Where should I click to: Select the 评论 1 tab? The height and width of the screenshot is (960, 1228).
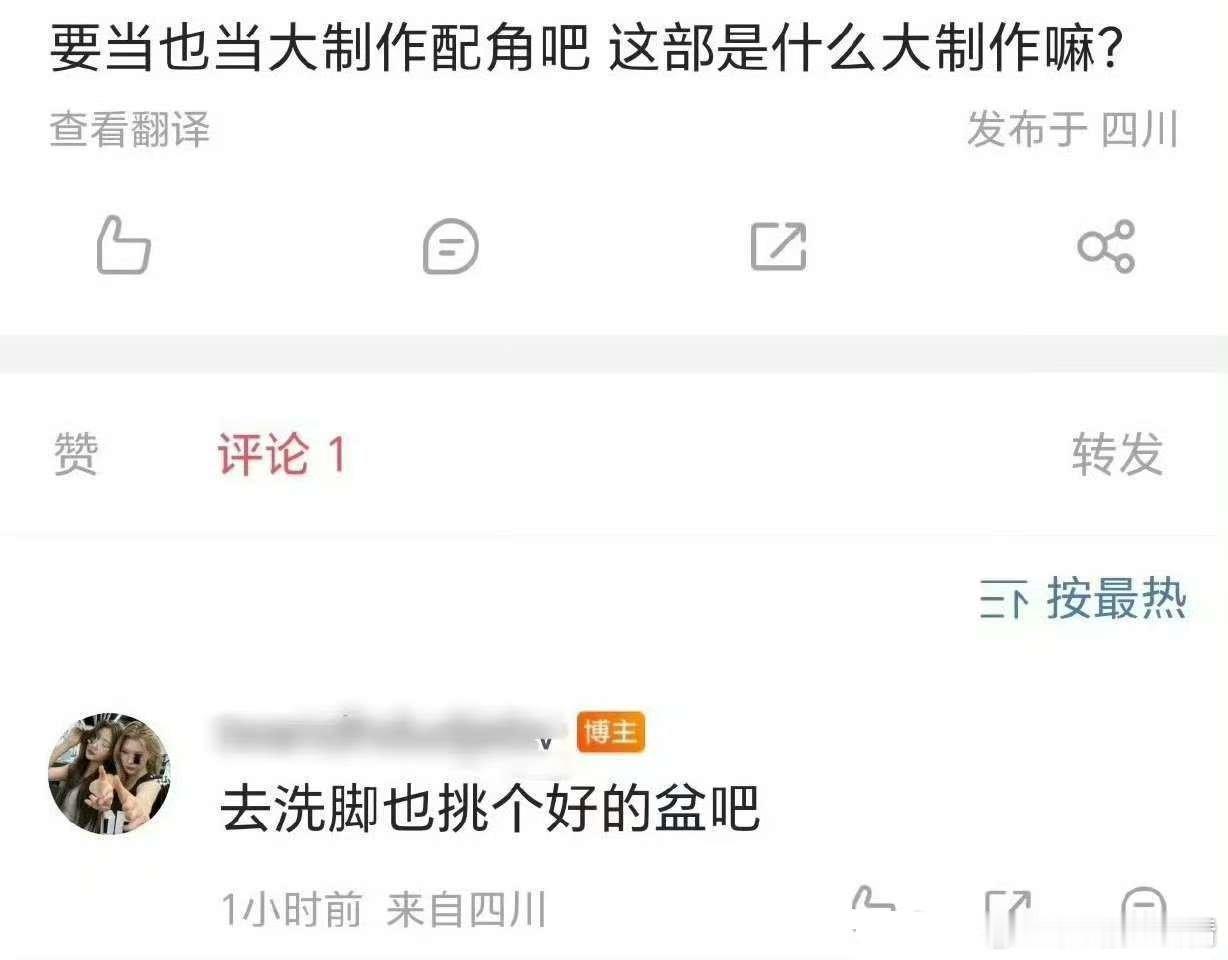[281, 455]
